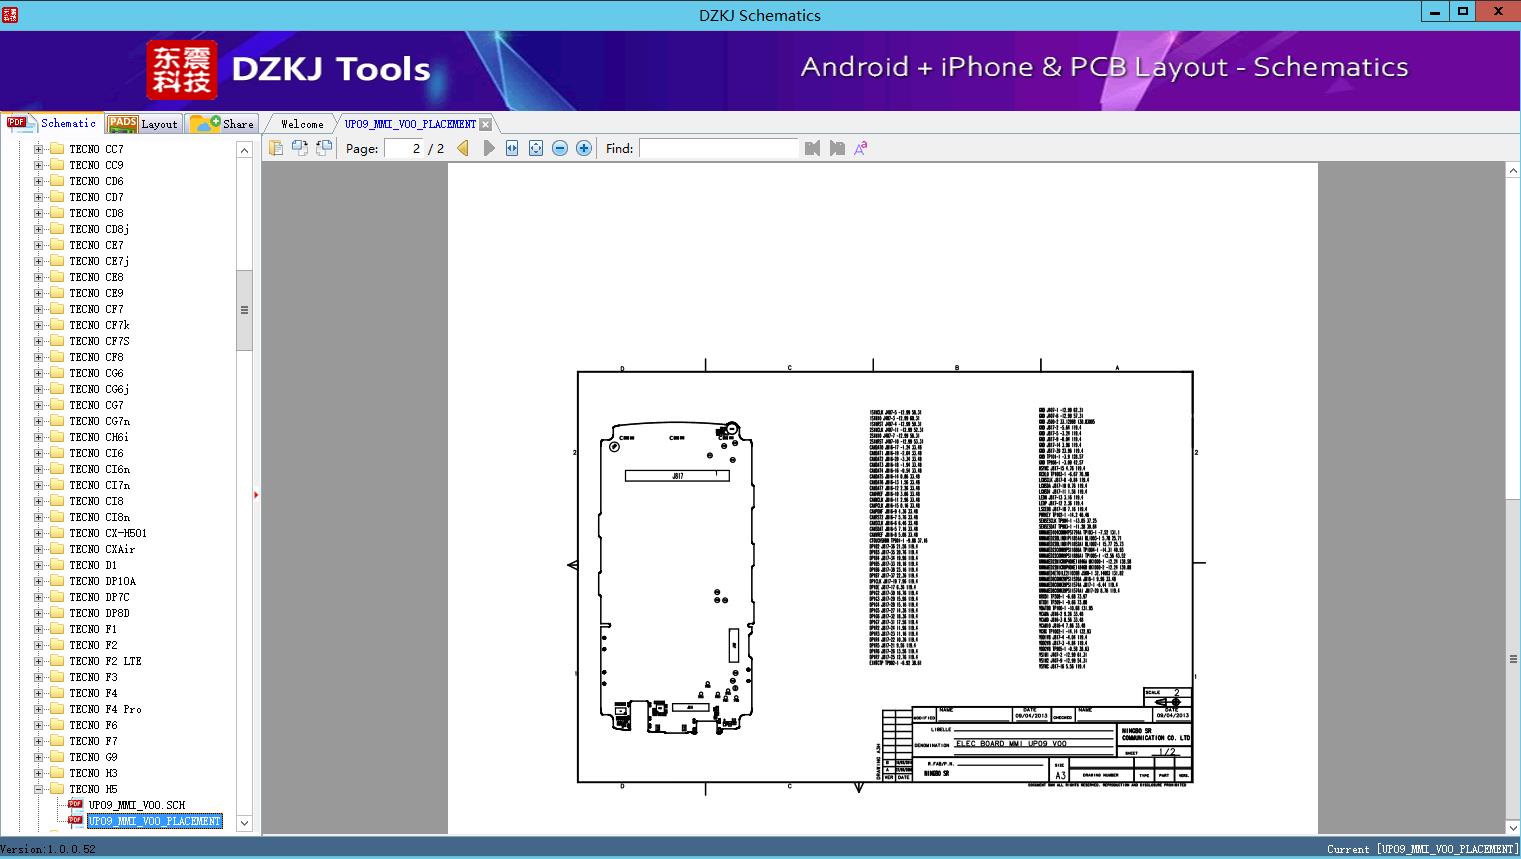This screenshot has height=859, width=1521.
Task: Click the Page number input field
Action: click(404, 148)
